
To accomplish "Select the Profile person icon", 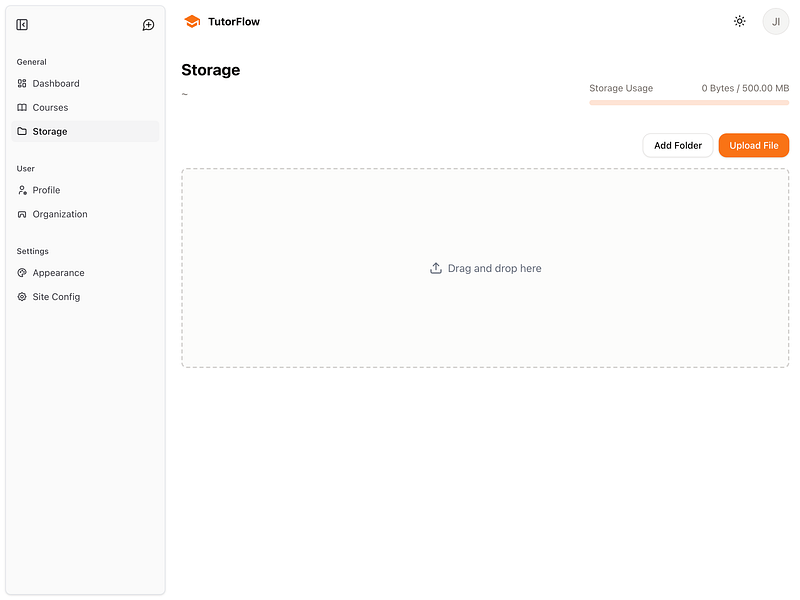I will point(22,190).
